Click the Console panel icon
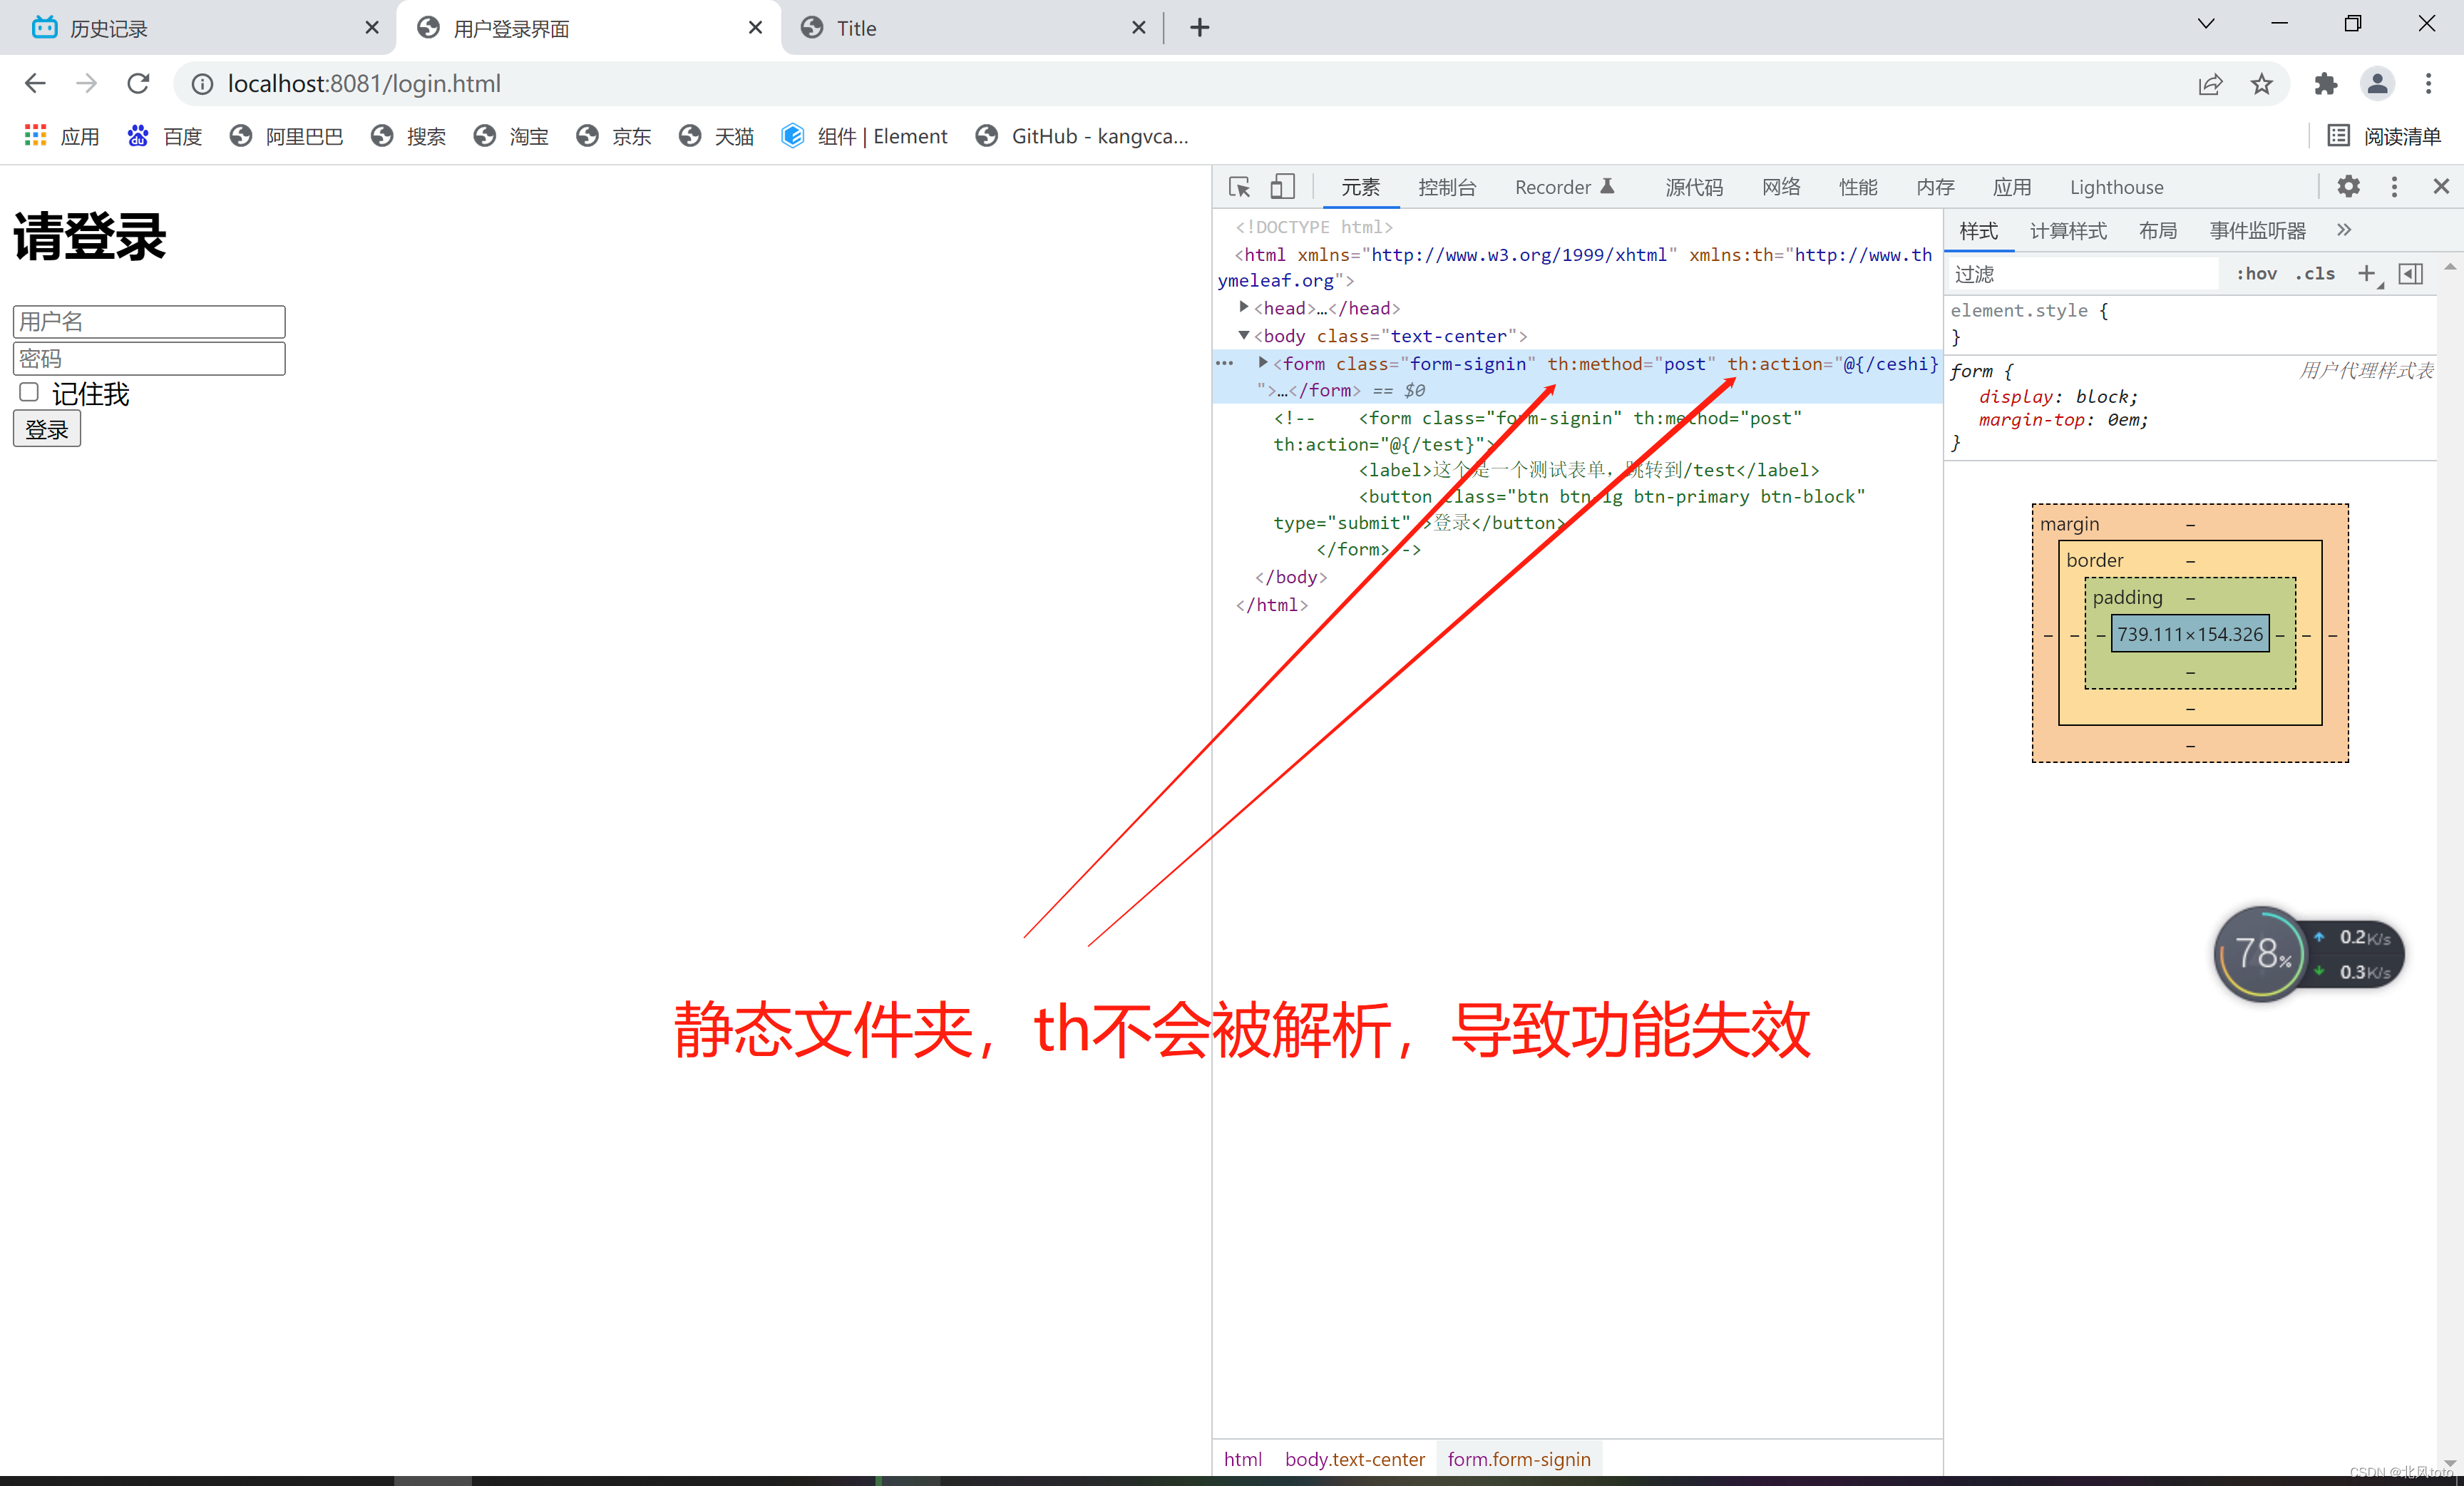Image resolution: width=2464 pixels, height=1486 pixels. click(x=1447, y=187)
